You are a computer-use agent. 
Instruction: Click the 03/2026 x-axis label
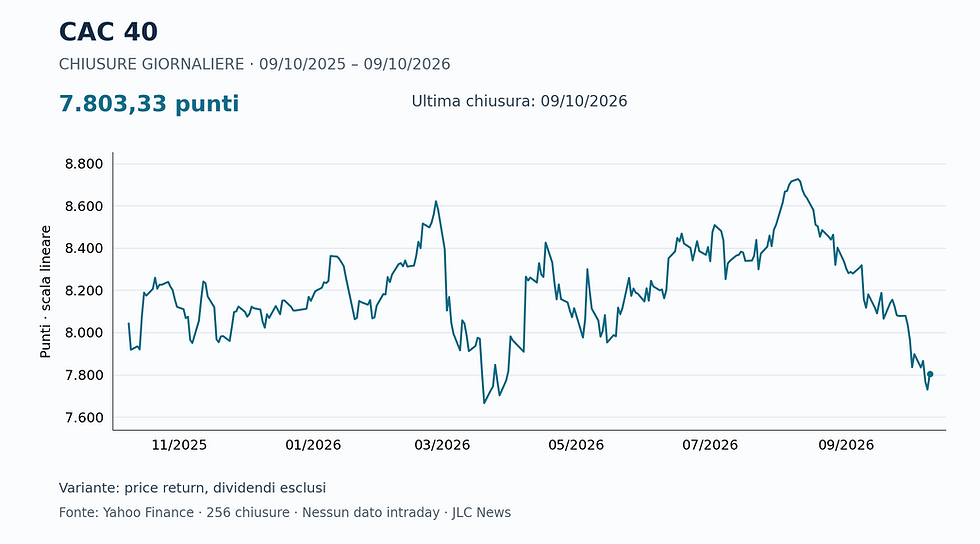pyautogui.click(x=442, y=445)
